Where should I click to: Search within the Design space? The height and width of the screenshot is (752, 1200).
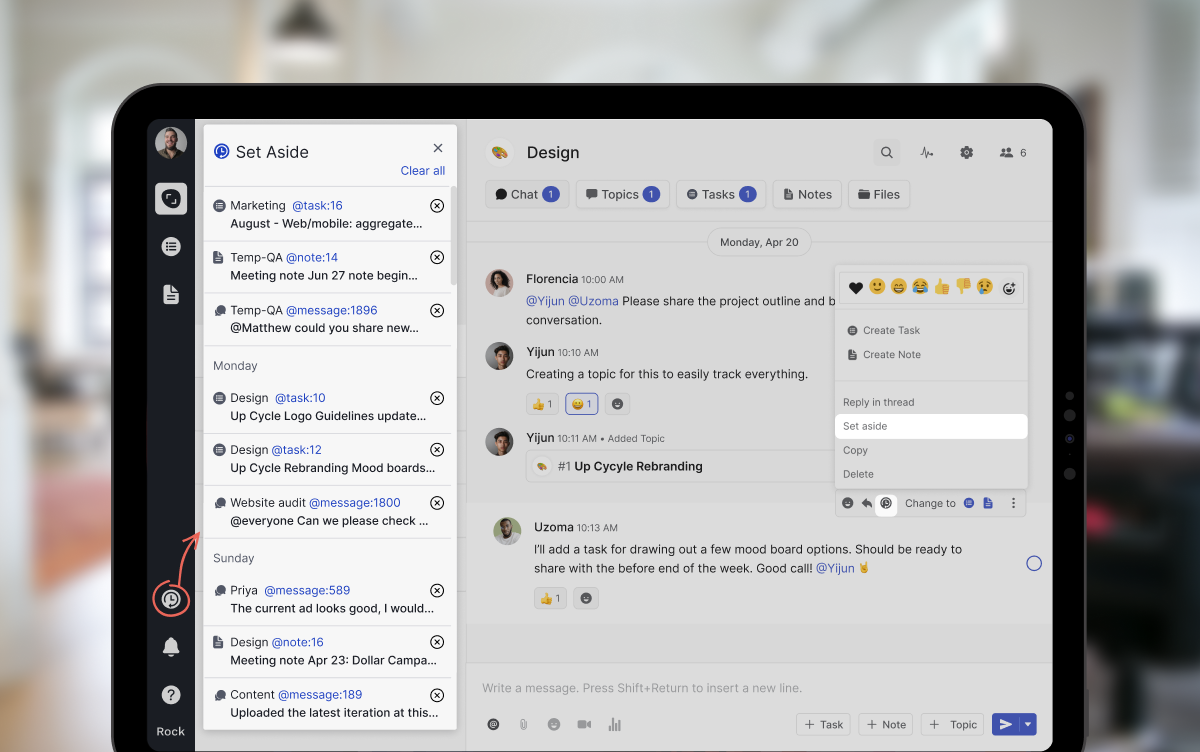886,153
